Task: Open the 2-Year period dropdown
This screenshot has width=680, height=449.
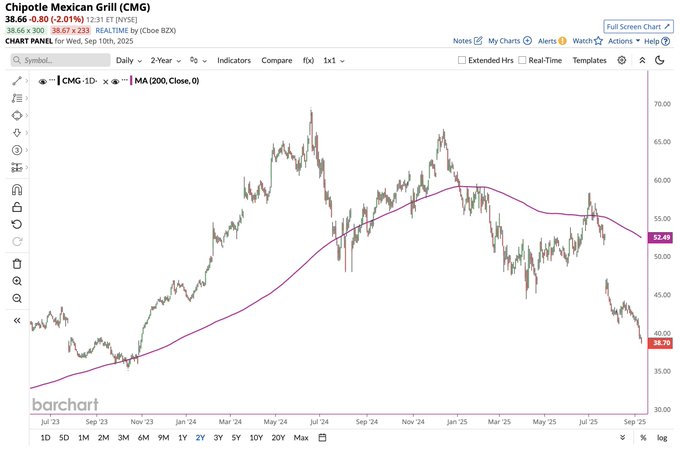Action: click(x=166, y=60)
